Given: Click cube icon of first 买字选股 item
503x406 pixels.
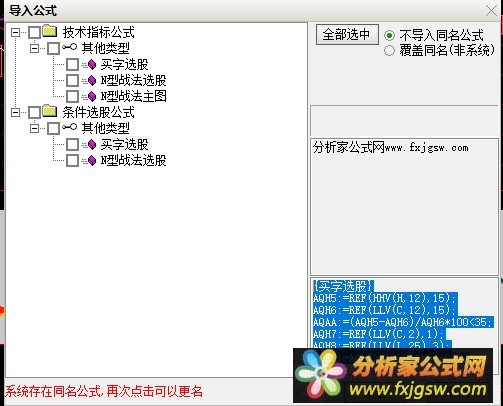Looking at the screenshot, I should [x=91, y=65].
